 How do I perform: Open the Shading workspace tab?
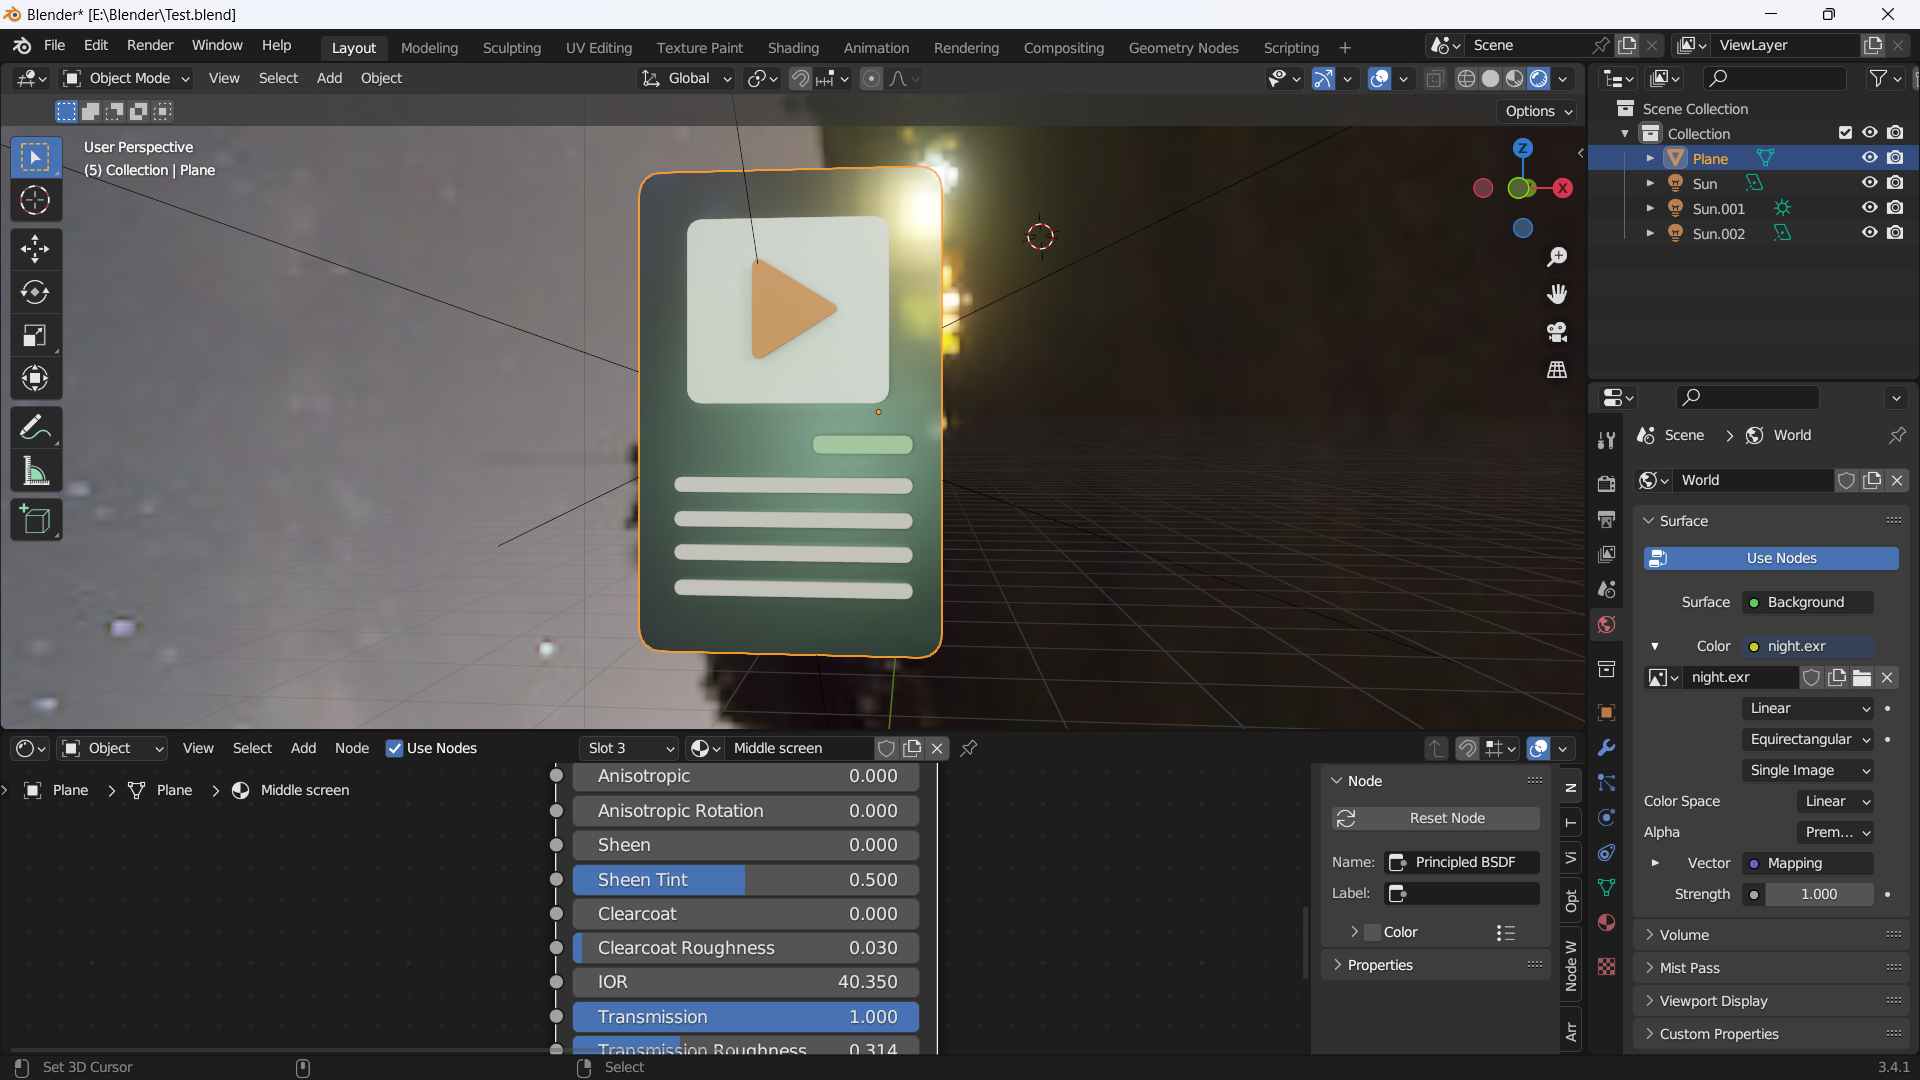793,47
